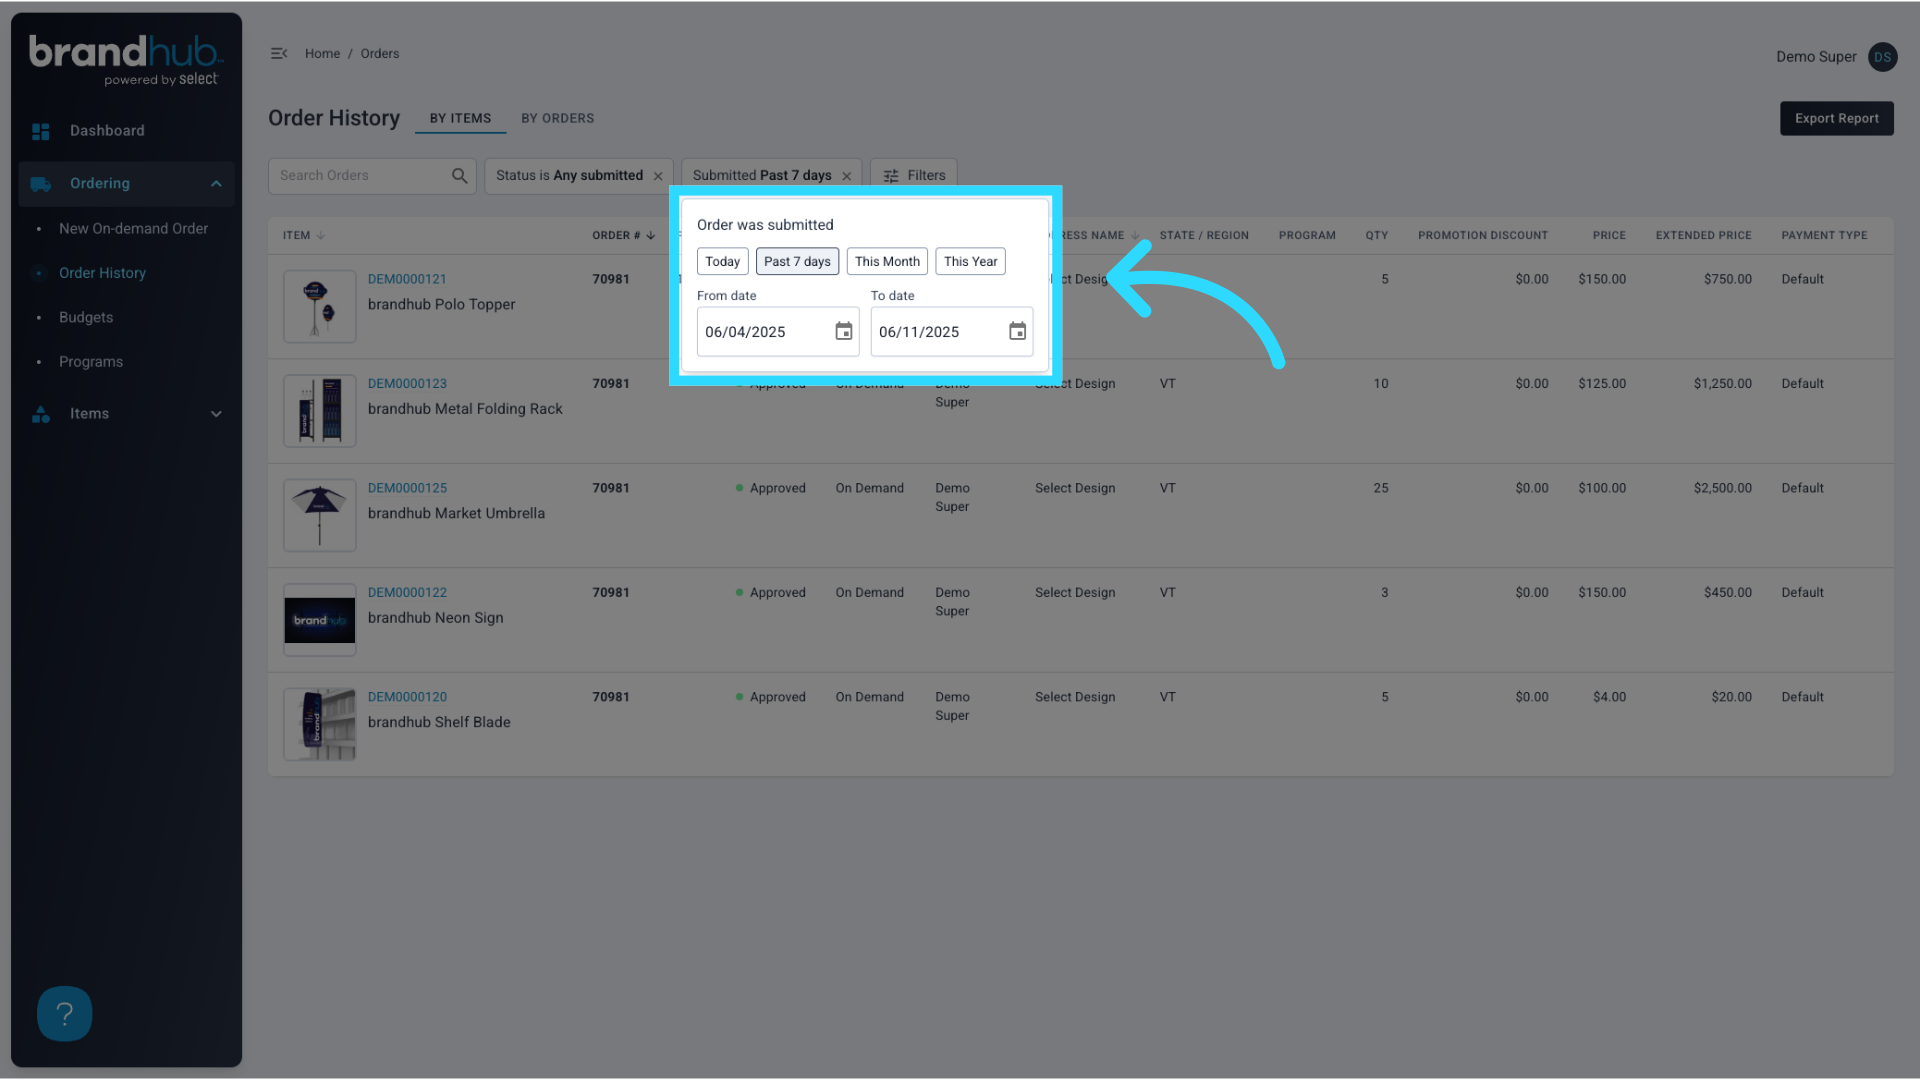The image size is (1920, 1080).
Task: Remove the Status Any submitted filter
Action: pos(658,176)
